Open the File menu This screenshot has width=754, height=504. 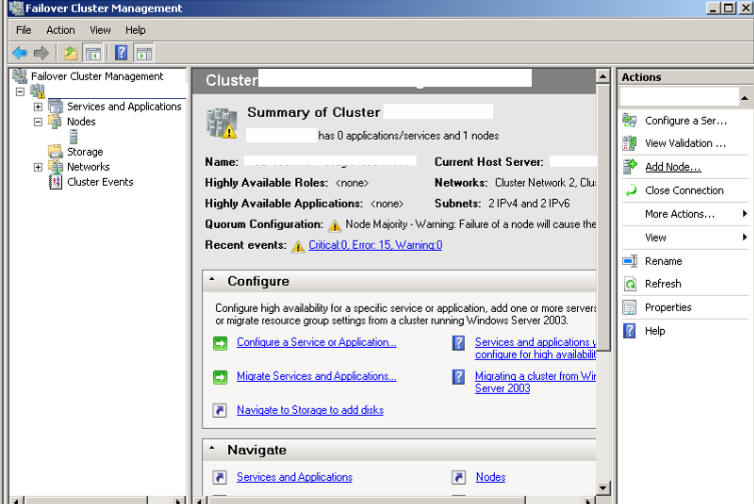[x=24, y=30]
